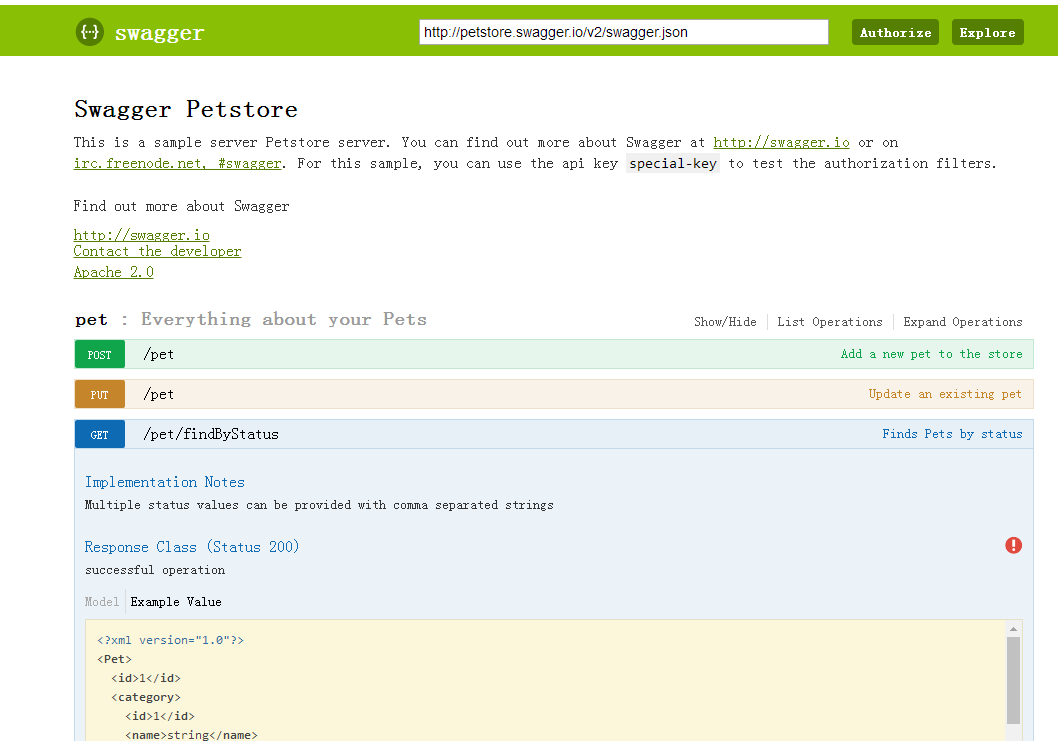Click the 'special-key' code text
Screen dimensions: 1058x741
[x=673, y=163]
